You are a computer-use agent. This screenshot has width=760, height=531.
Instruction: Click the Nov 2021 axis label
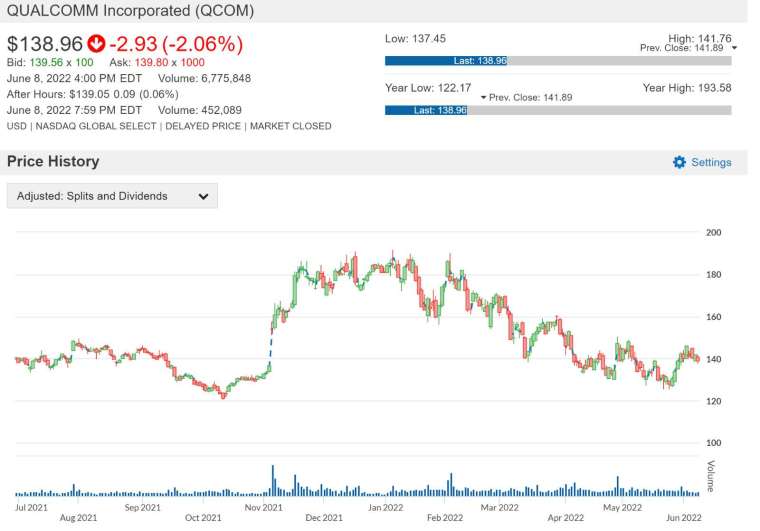(x=263, y=507)
